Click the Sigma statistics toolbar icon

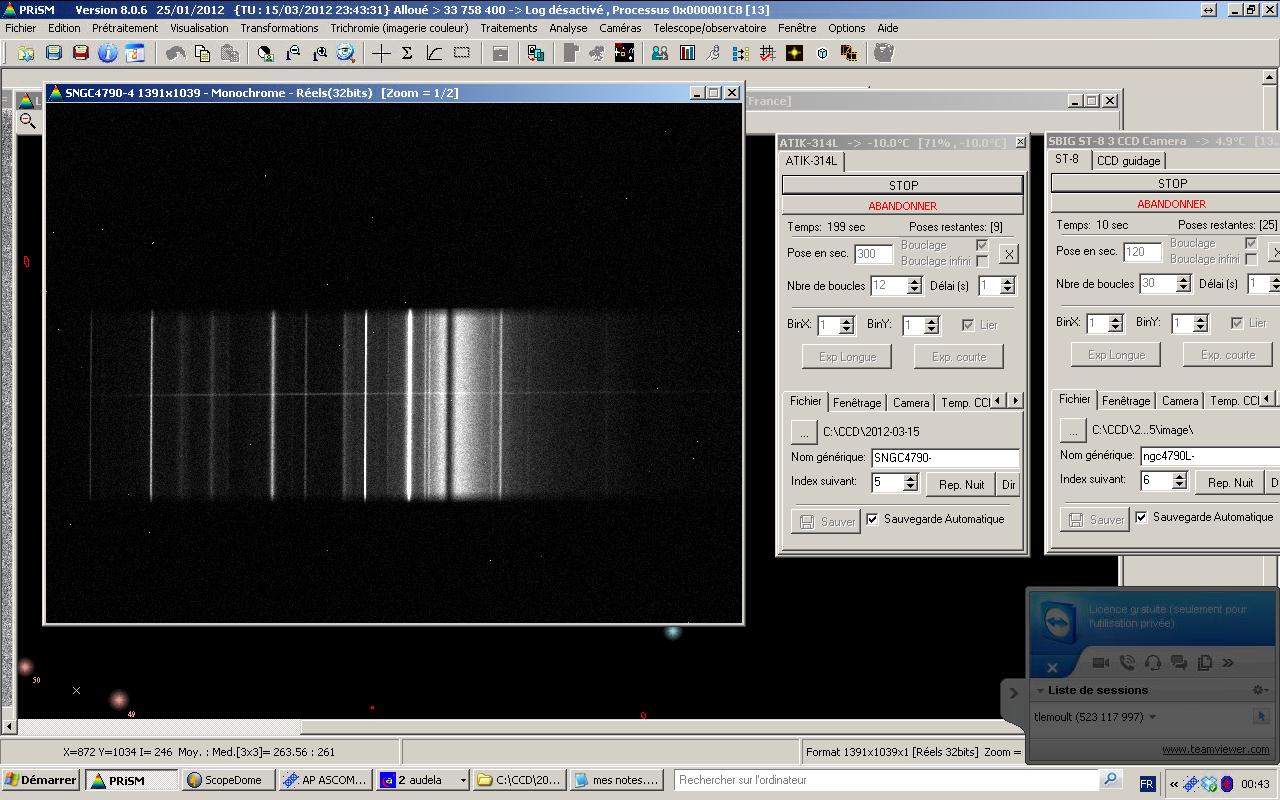pos(407,53)
